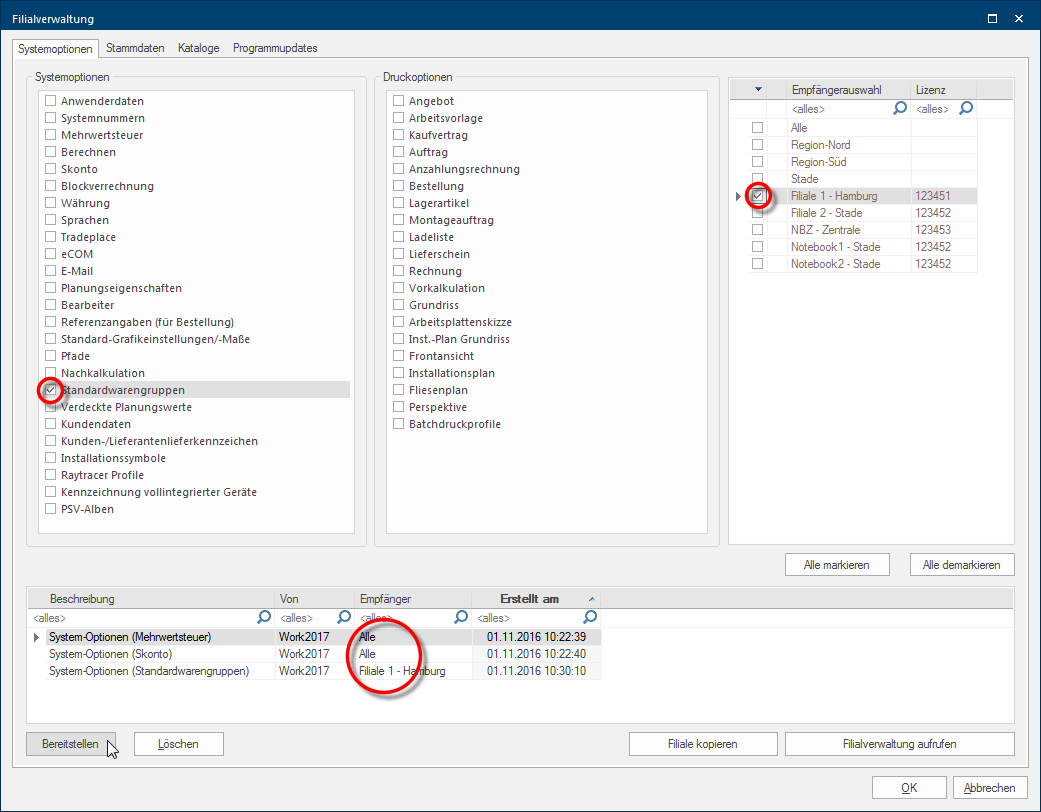This screenshot has width=1041, height=812.
Task: Expand the System-Optionen (Mehrwertsteuer) row indicator
Action: coord(38,636)
